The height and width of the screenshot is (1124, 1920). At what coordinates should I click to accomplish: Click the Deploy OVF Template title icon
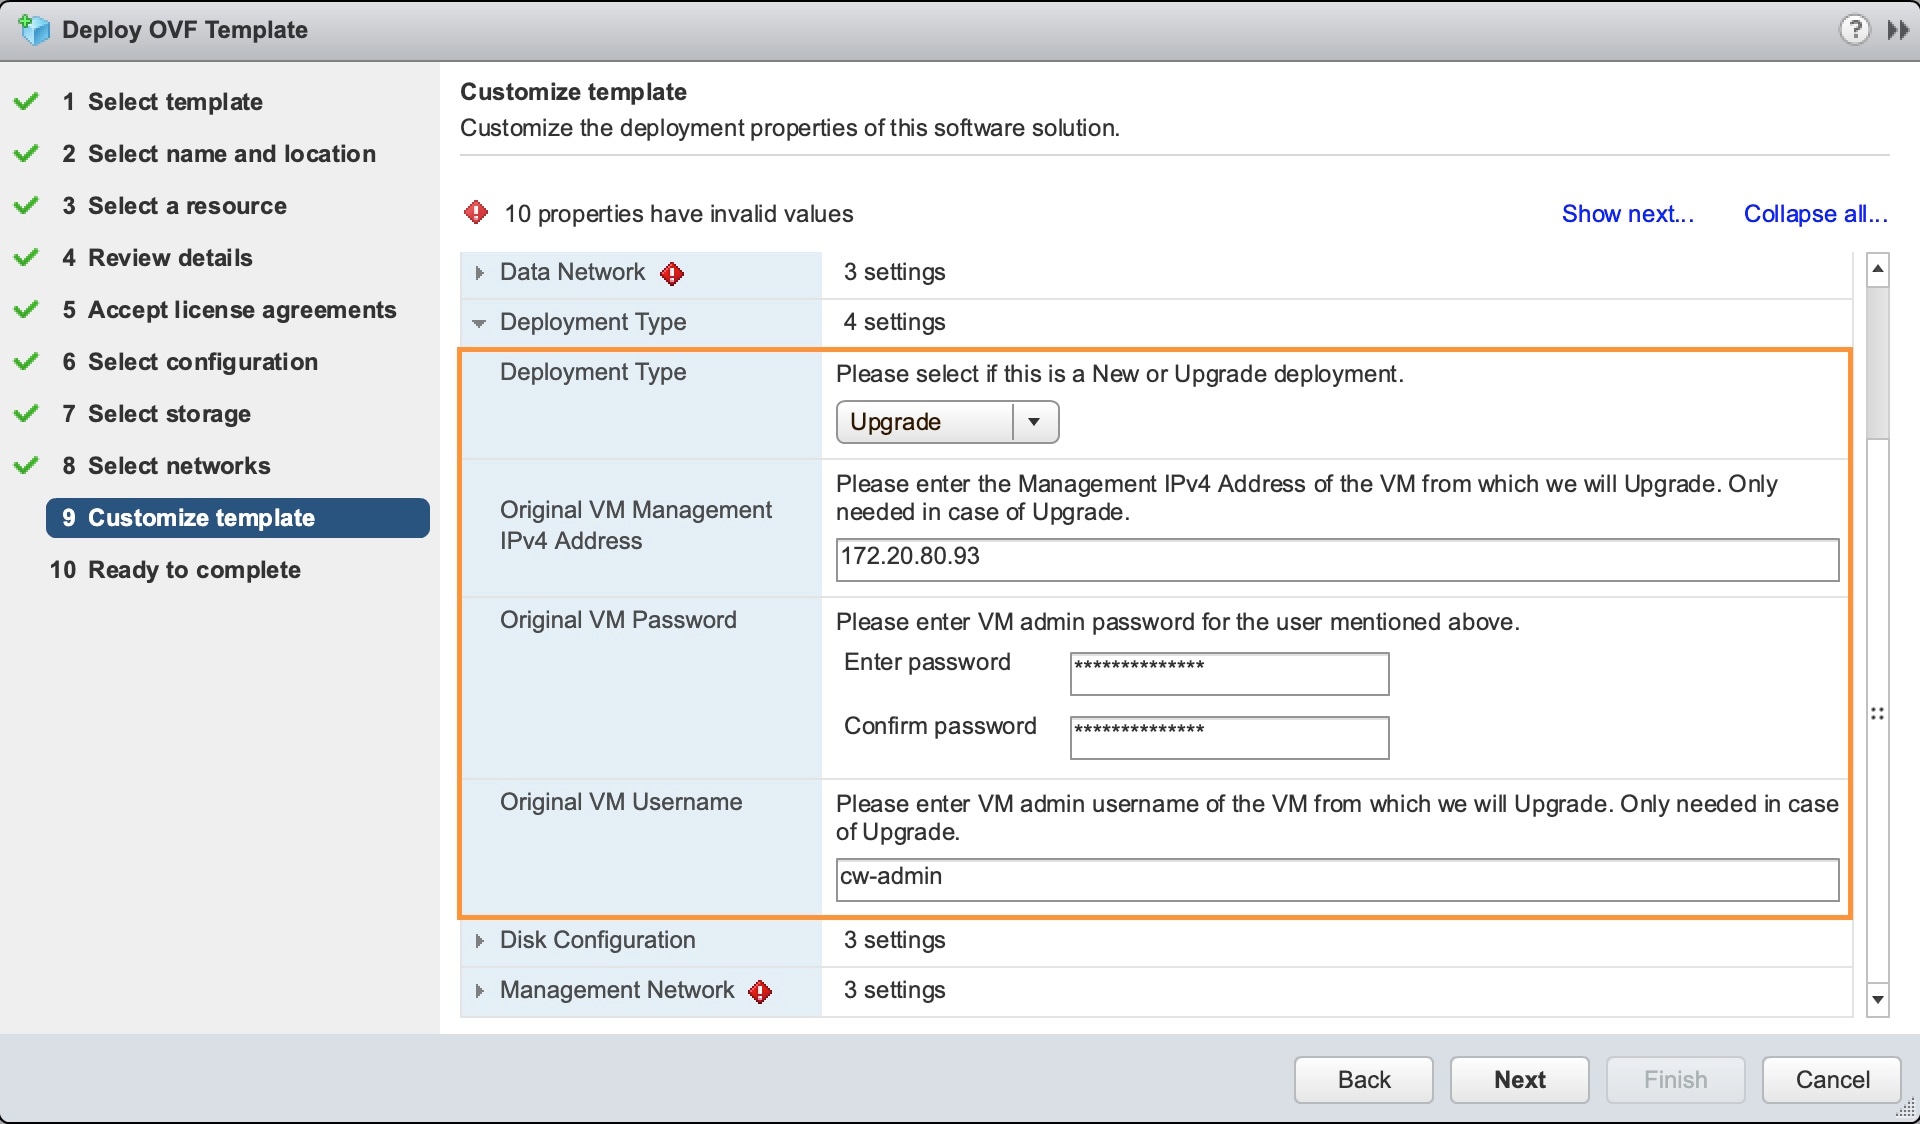click(x=35, y=30)
